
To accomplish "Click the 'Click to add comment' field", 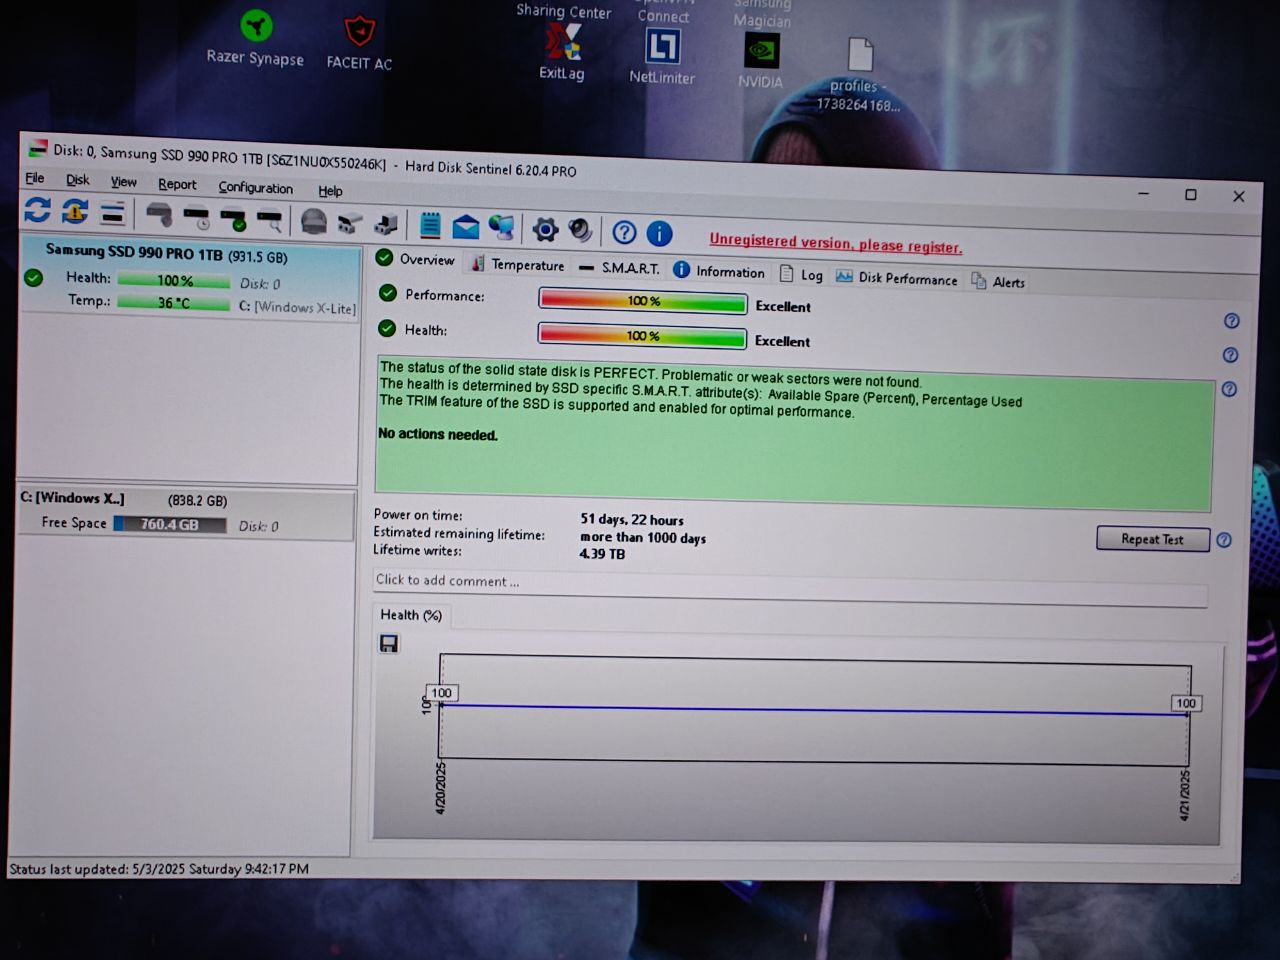I will [x=790, y=588].
